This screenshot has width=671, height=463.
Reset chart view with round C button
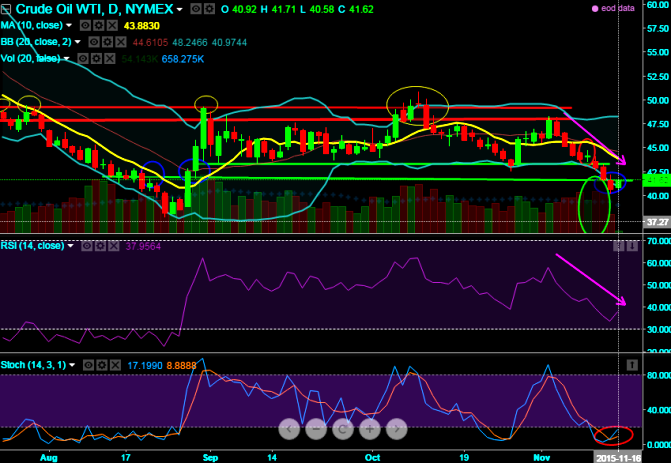click(x=343, y=429)
